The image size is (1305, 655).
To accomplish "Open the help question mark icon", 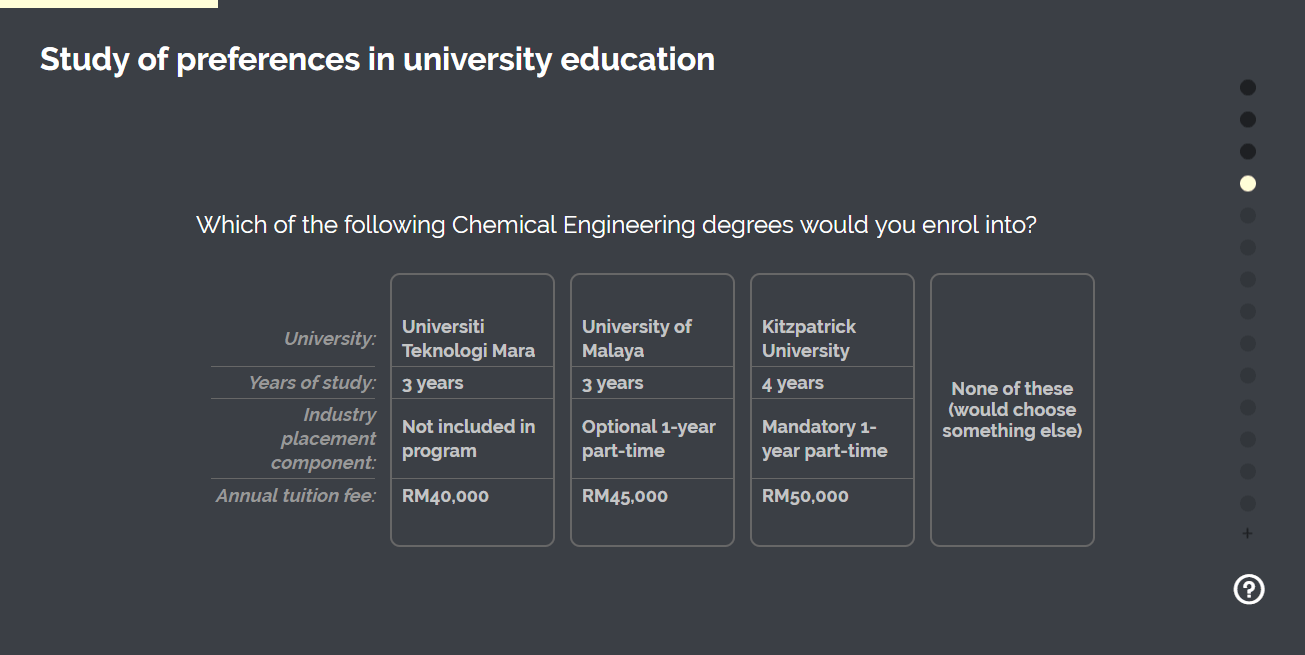I will pos(1249,590).
